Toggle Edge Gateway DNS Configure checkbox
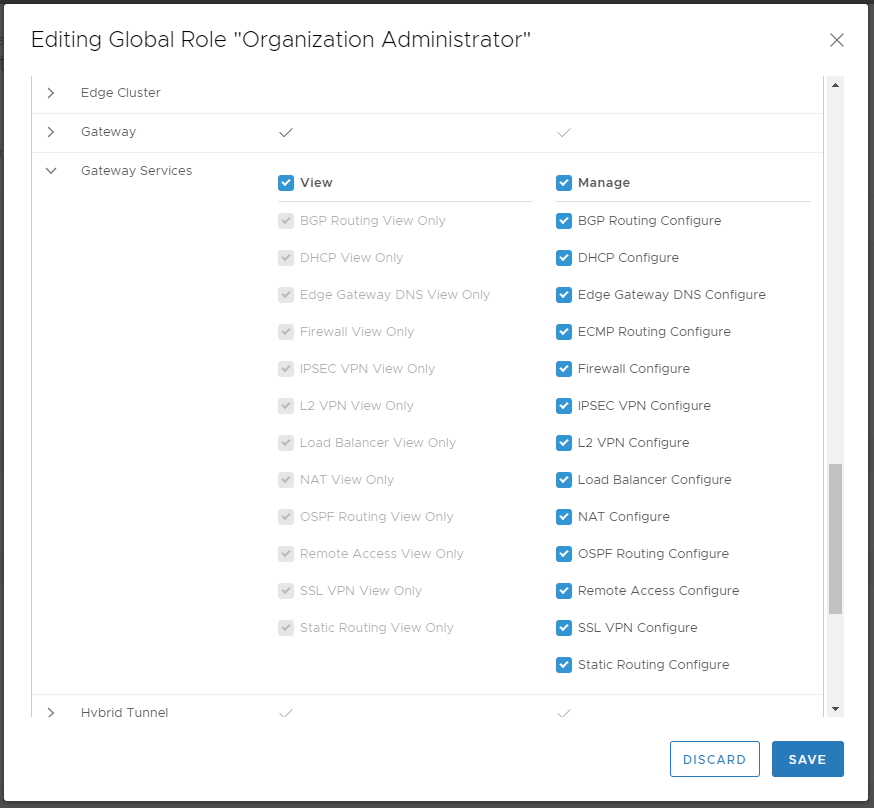Viewport: 874px width, 808px height. tap(564, 295)
